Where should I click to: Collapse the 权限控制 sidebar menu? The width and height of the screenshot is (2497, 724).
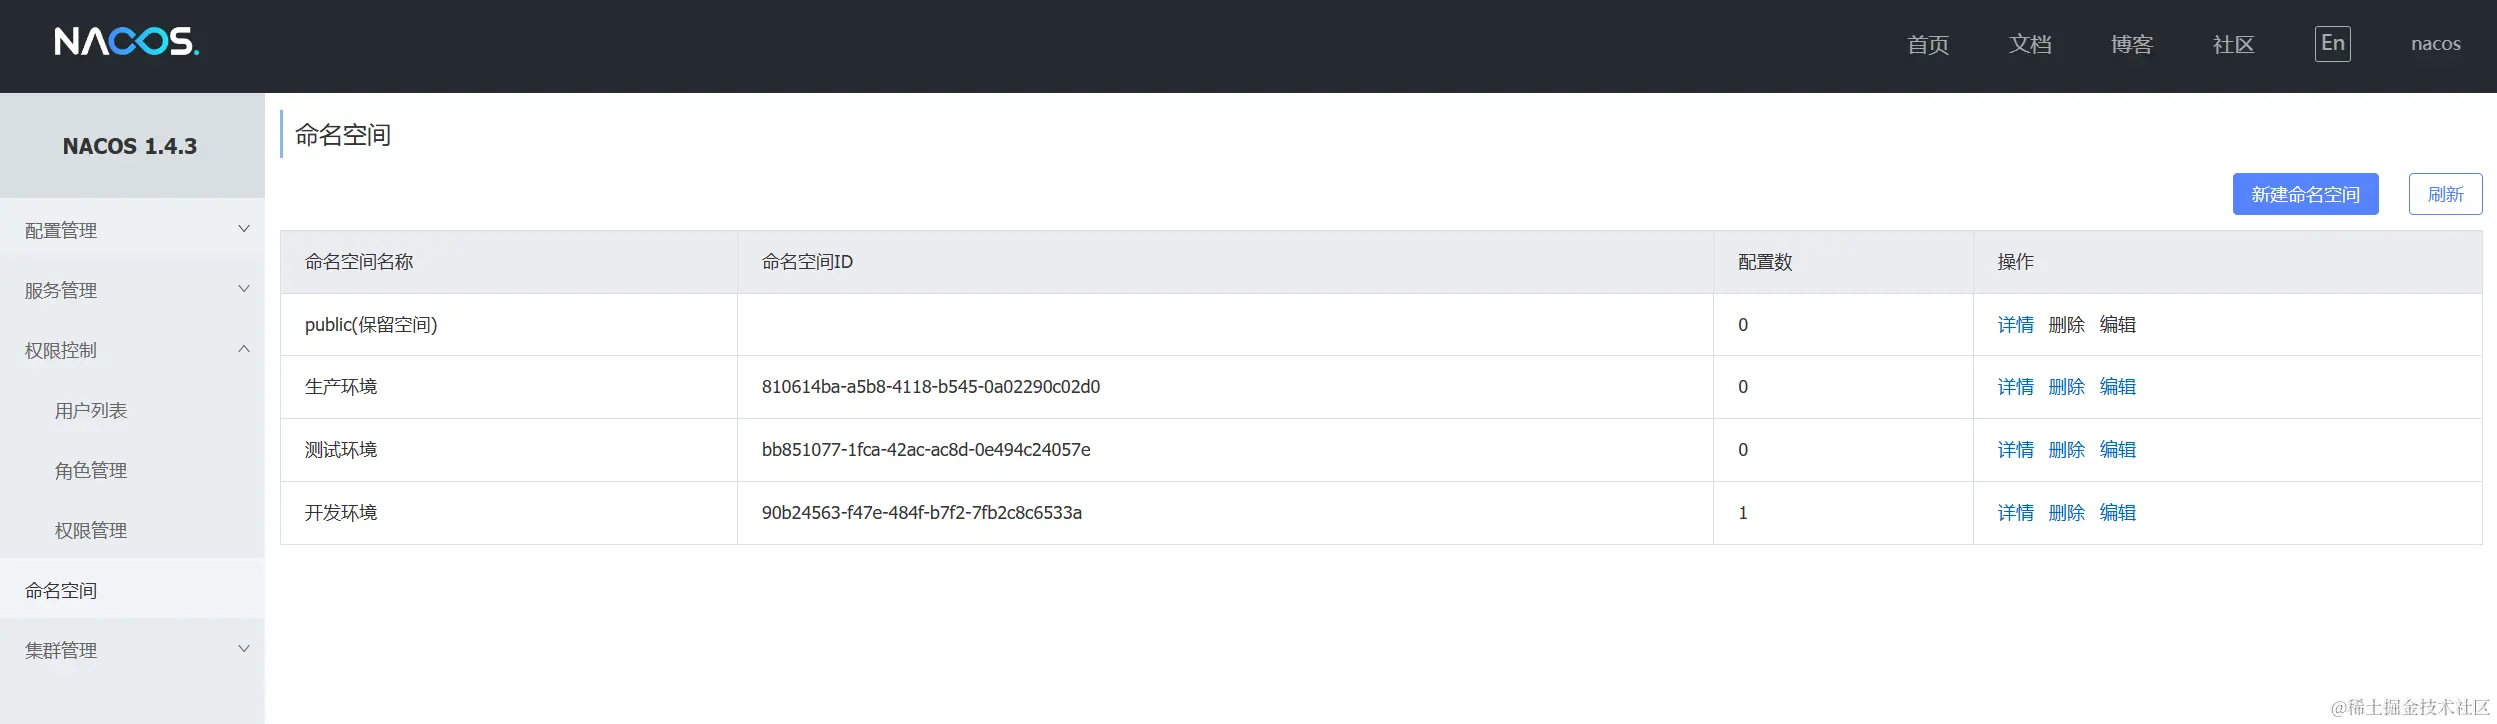[132, 350]
